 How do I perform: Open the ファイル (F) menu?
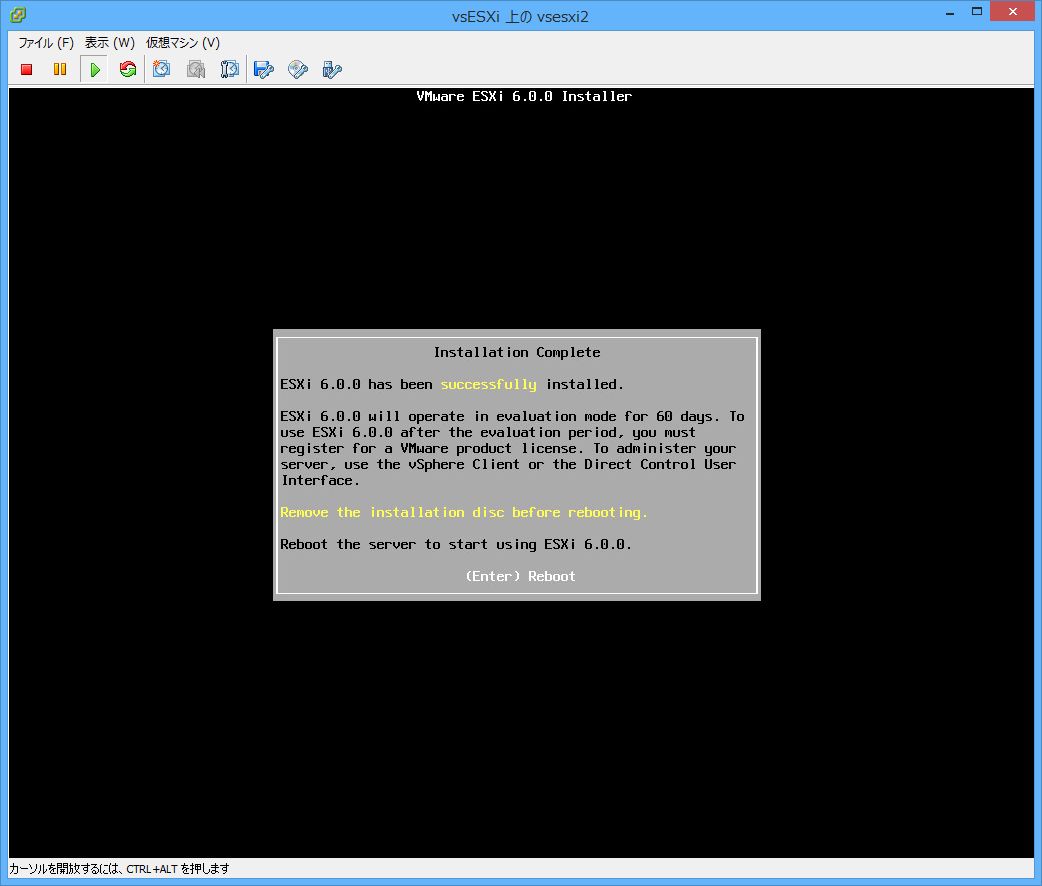click(x=46, y=43)
